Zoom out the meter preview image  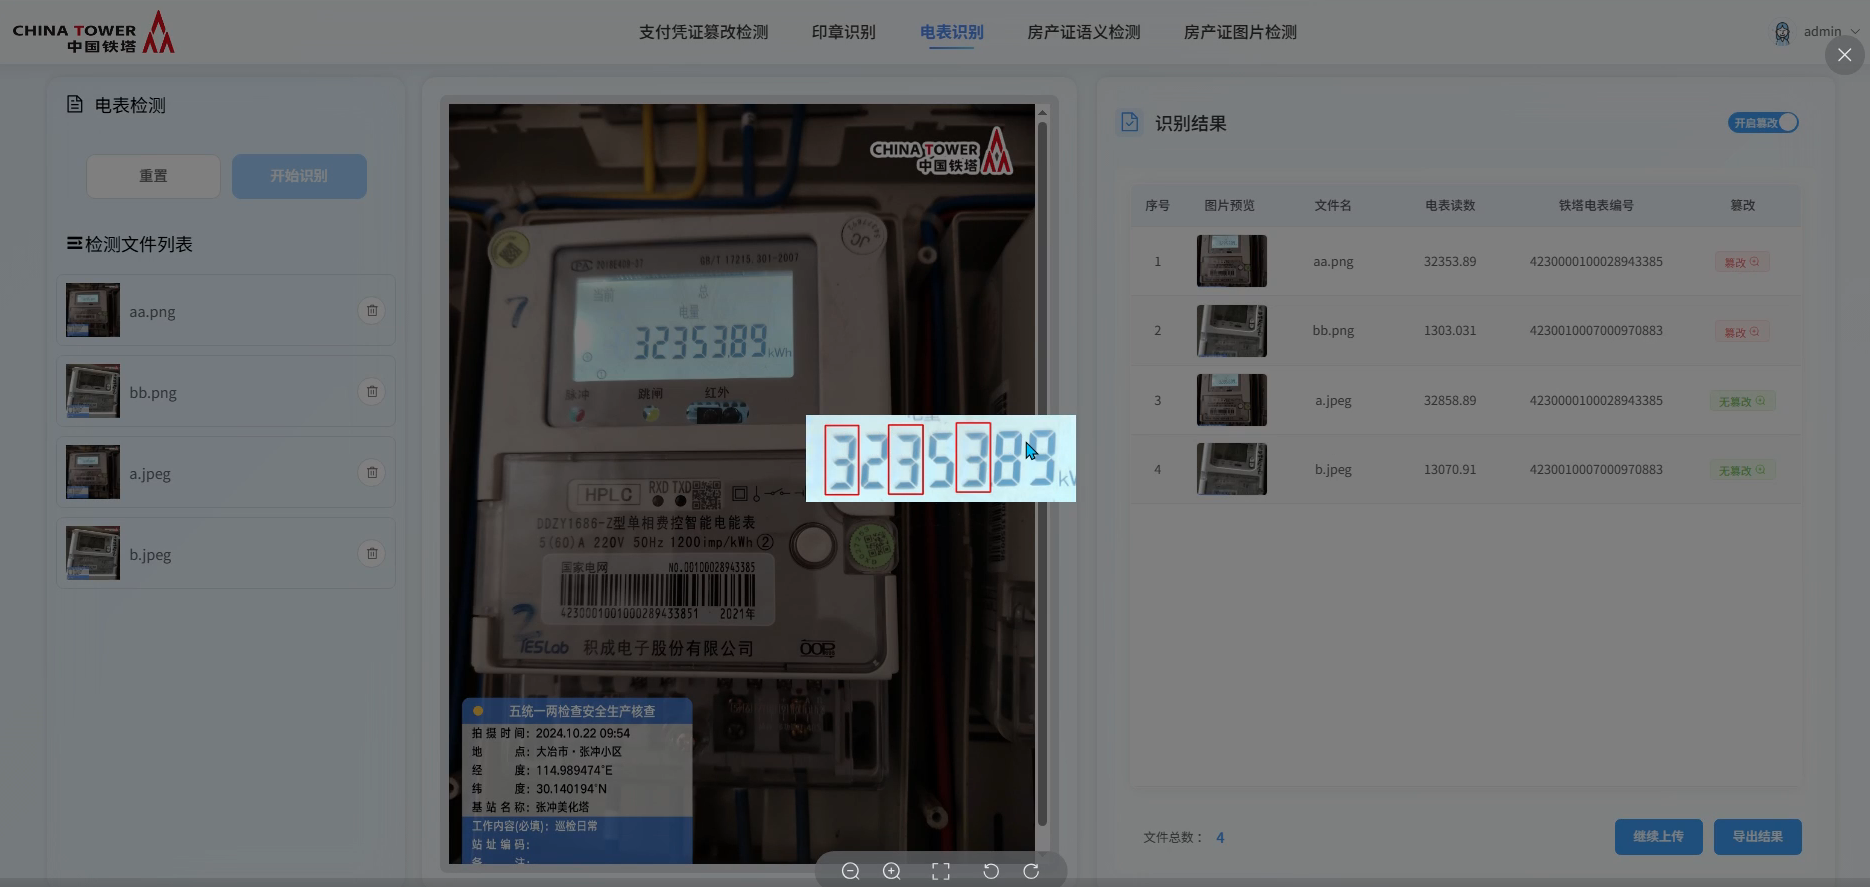point(851,871)
